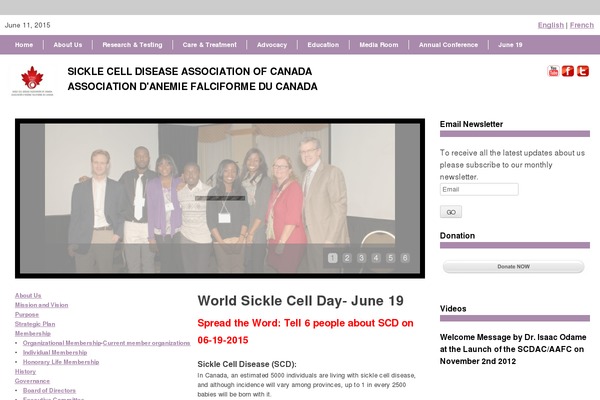This screenshot has width=600, height=400.
Task: Jump to slide 5 in the slideshow
Action: [390, 258]
